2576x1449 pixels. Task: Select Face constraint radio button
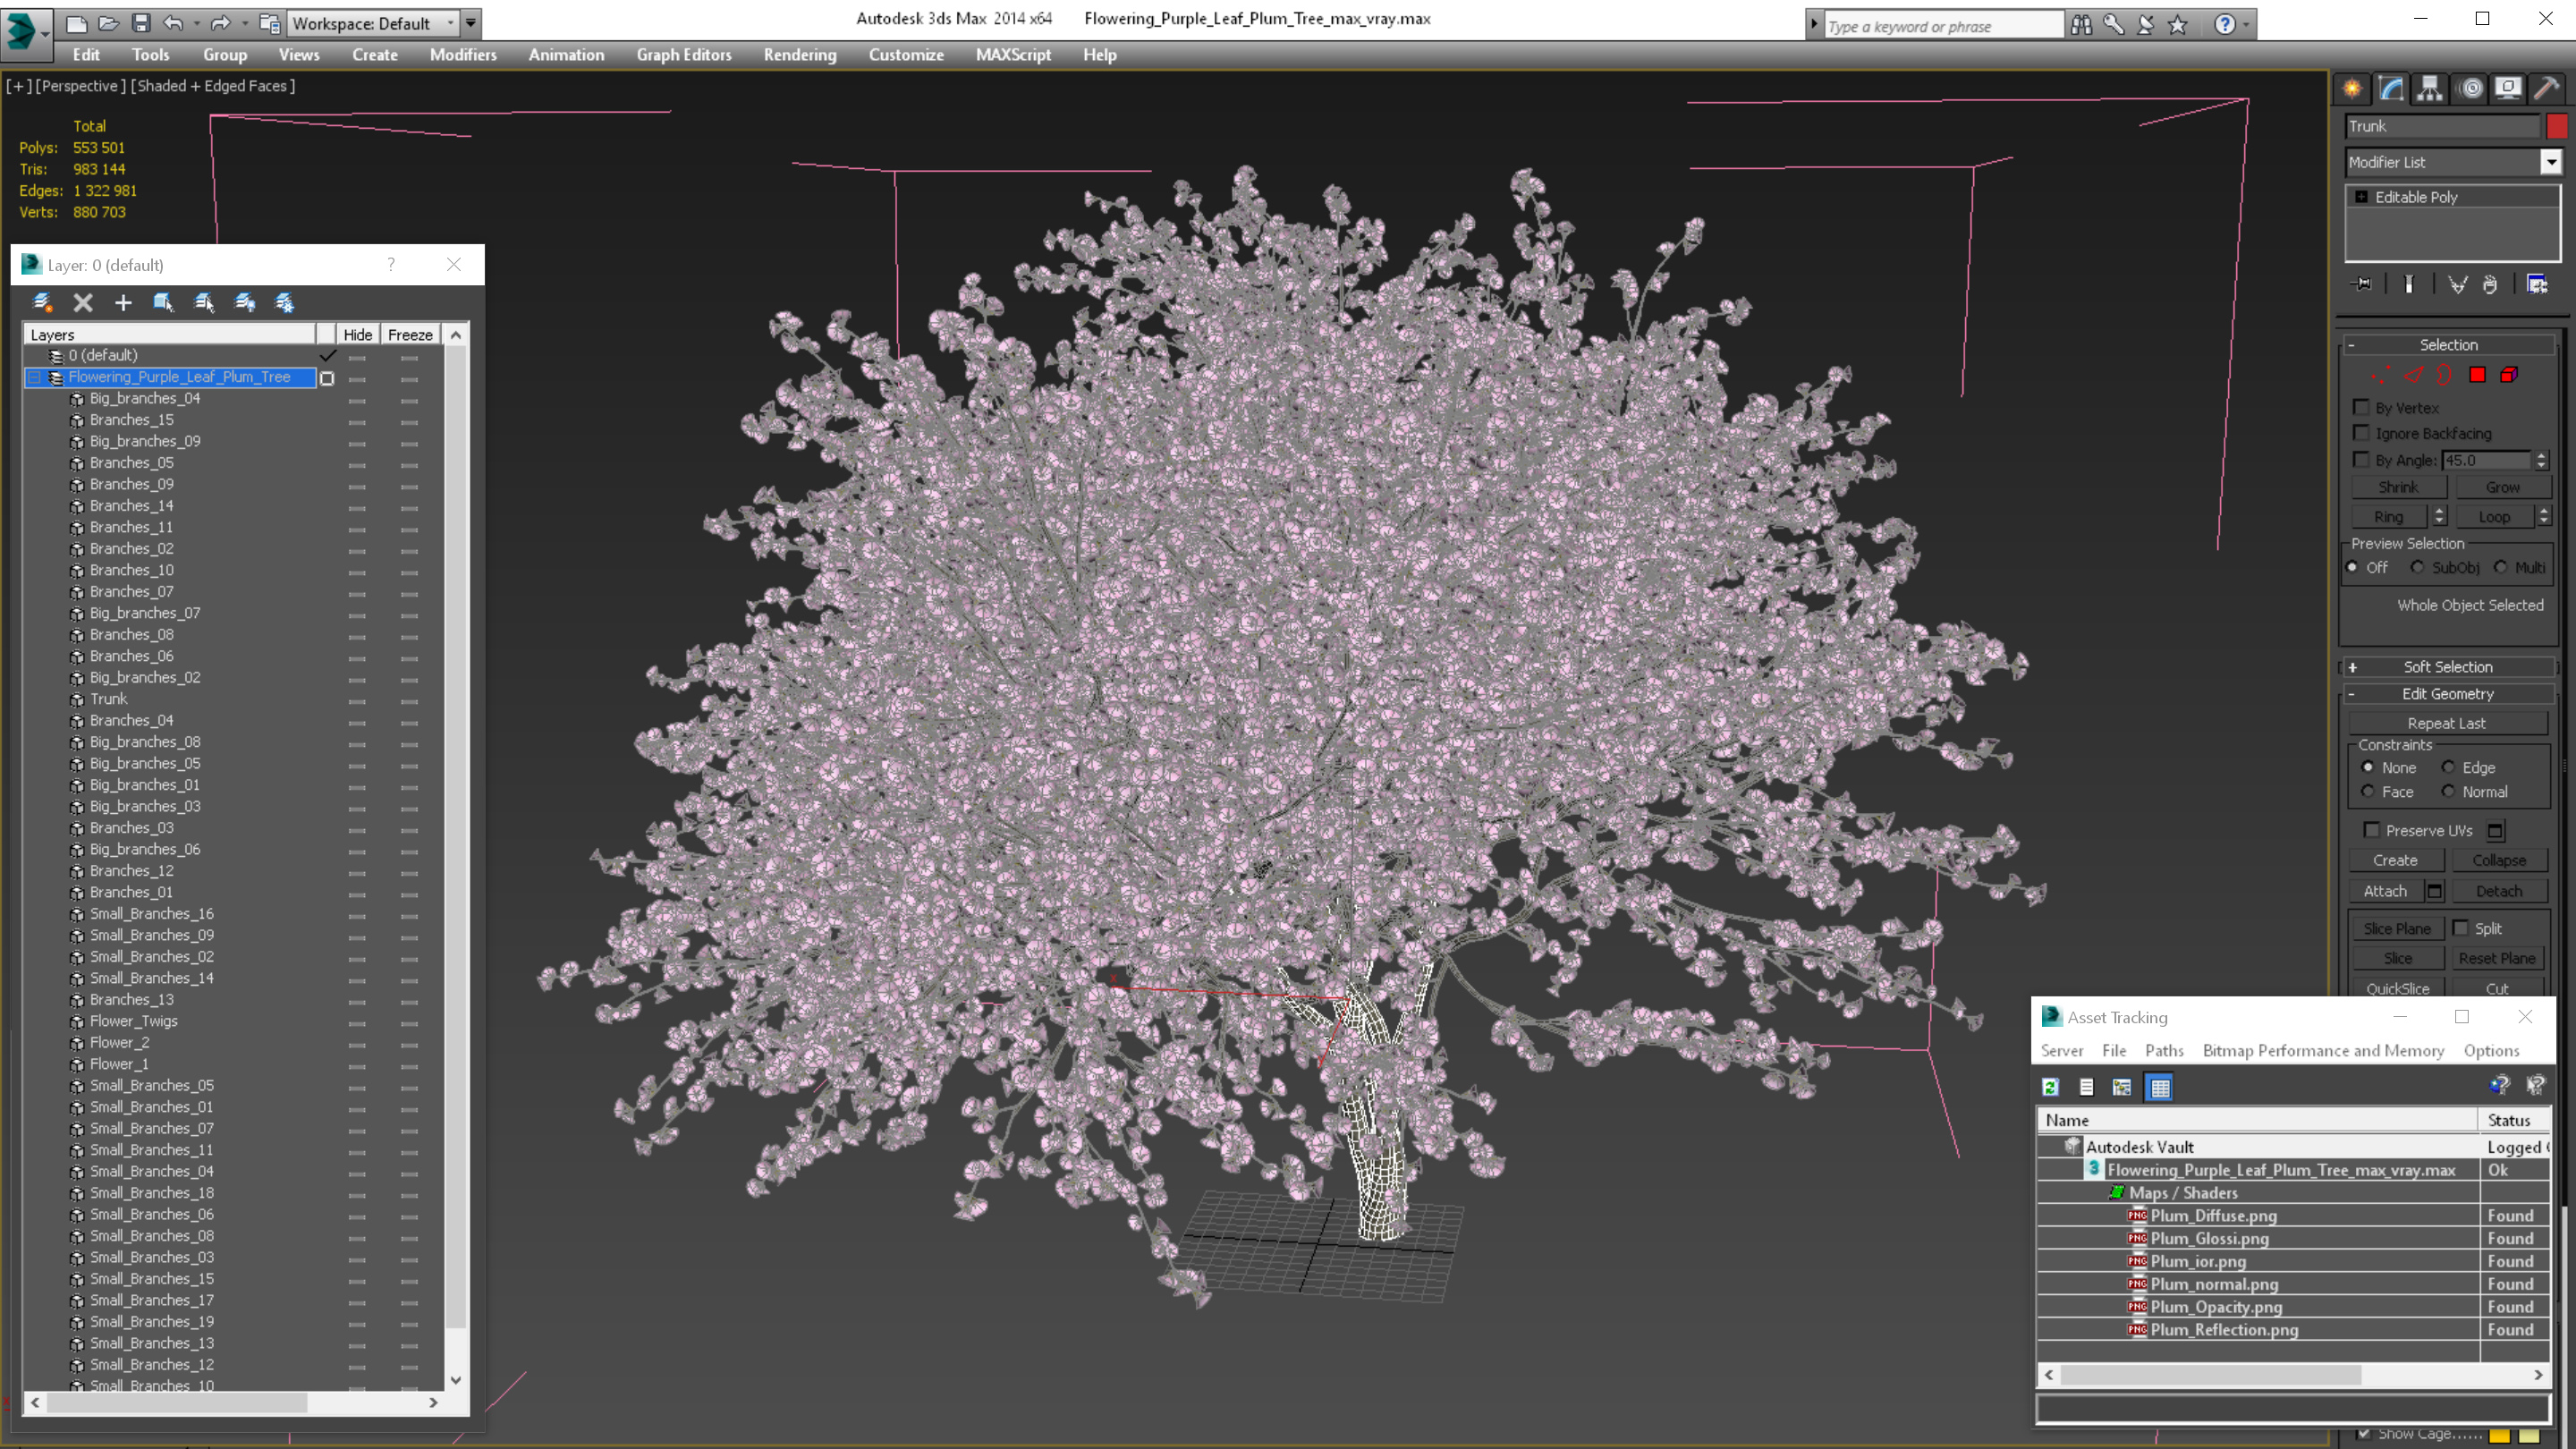pos(2367,791)
